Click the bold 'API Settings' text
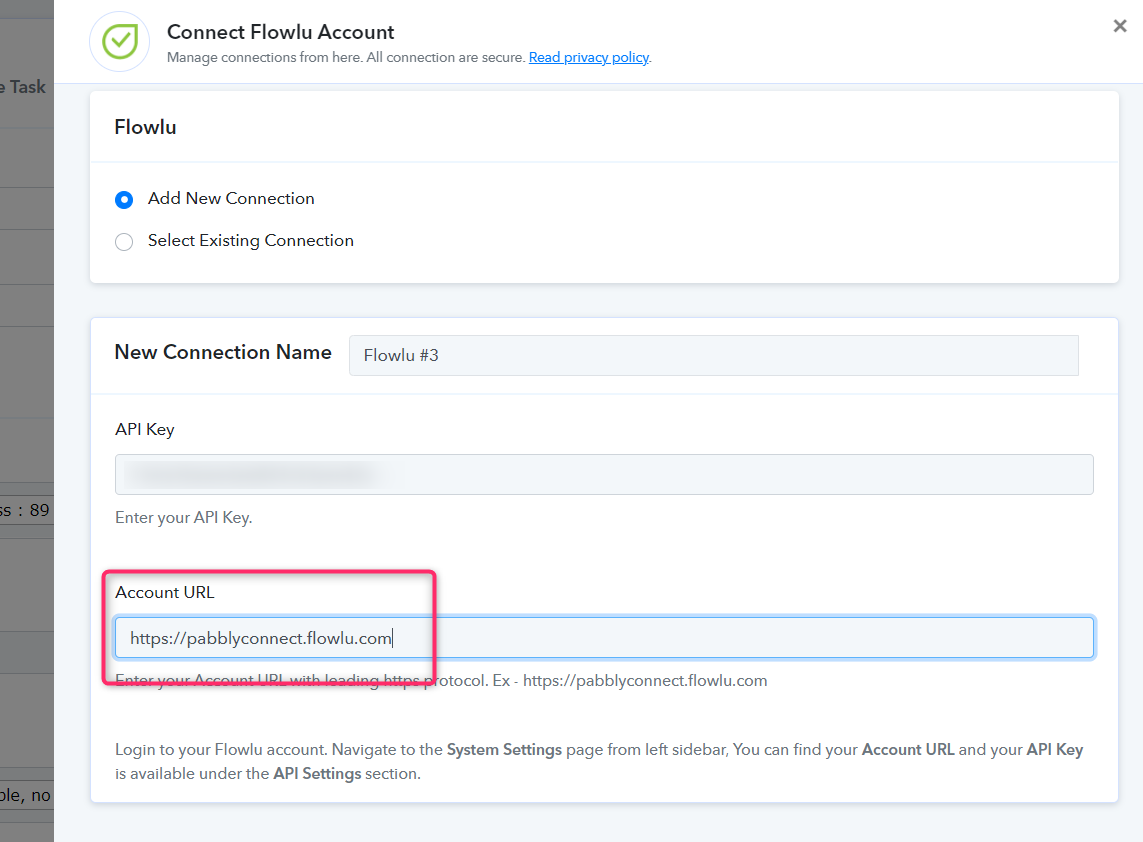 coord(317,773)
